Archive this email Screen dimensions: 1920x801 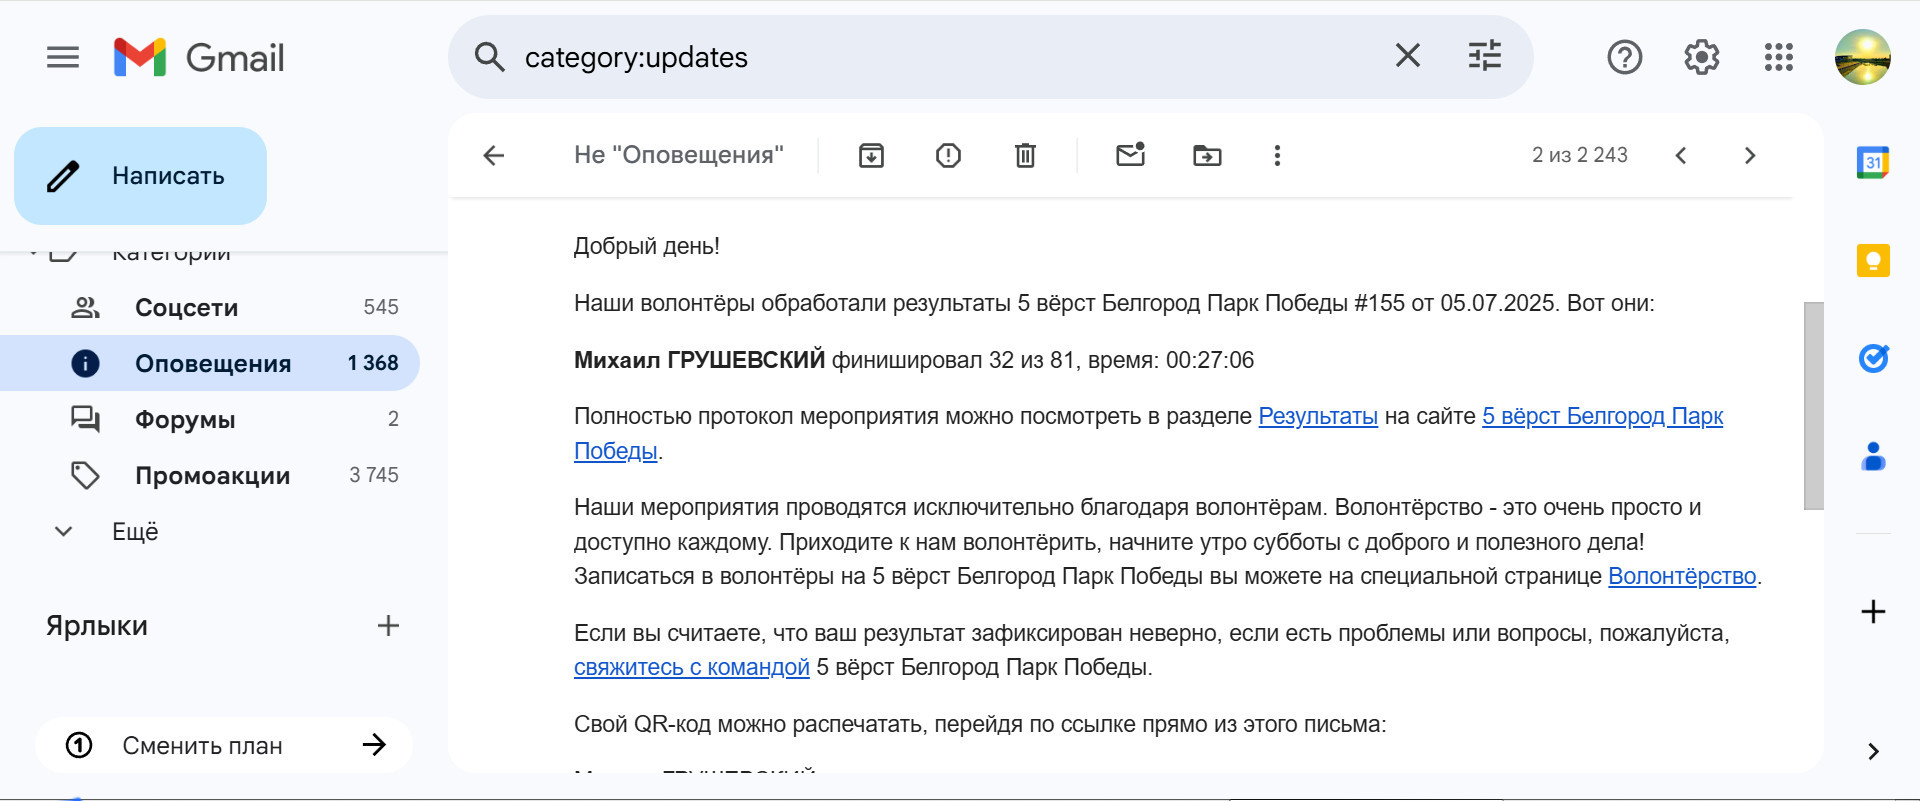point(871,155)
